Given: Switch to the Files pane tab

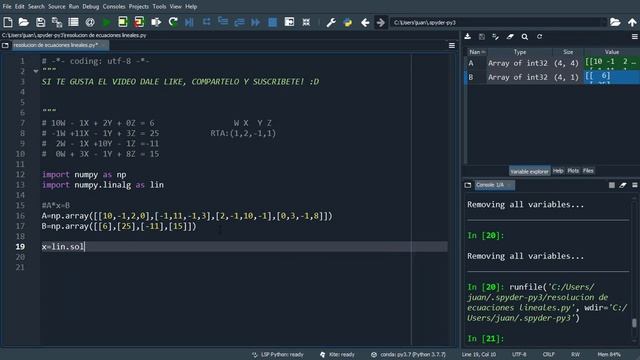Looking at the screenshot, I should 588,171.
